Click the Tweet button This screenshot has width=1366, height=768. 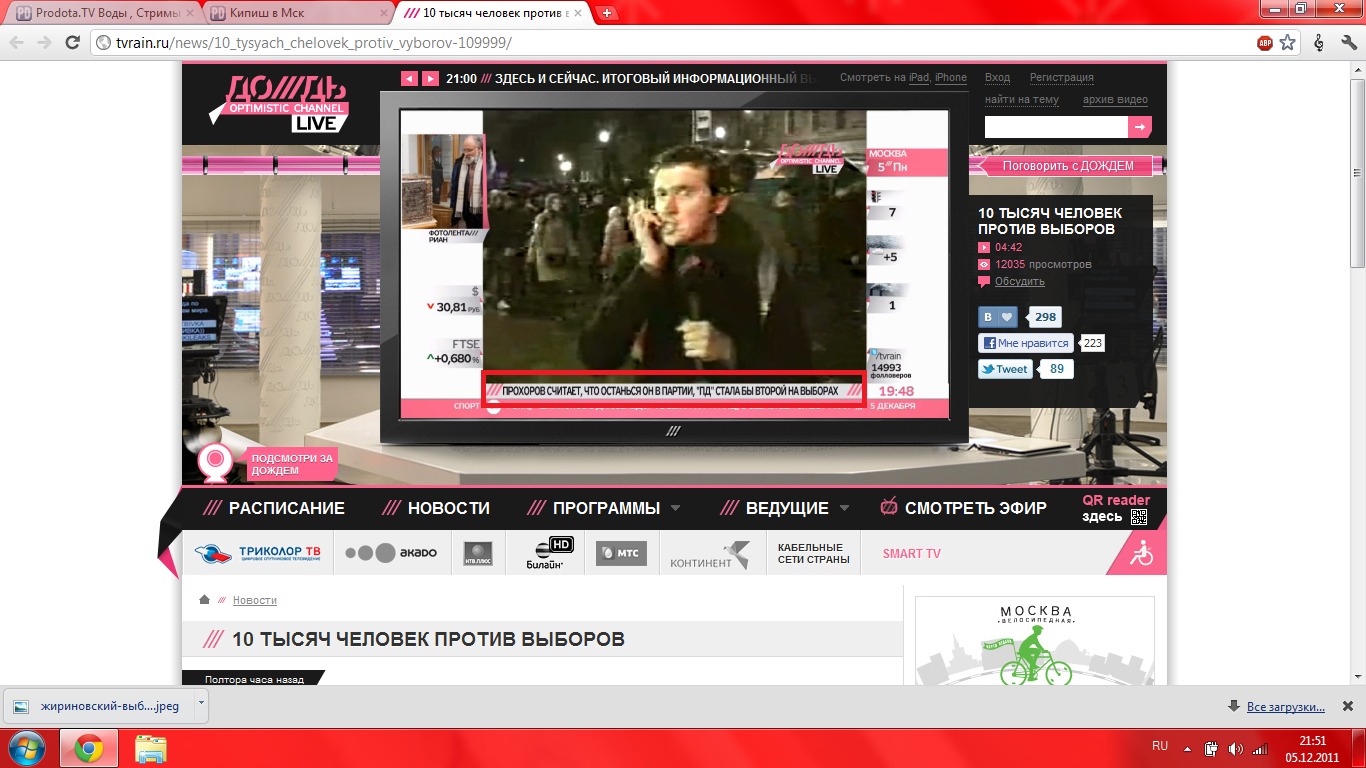click(x=1005, y=369)
